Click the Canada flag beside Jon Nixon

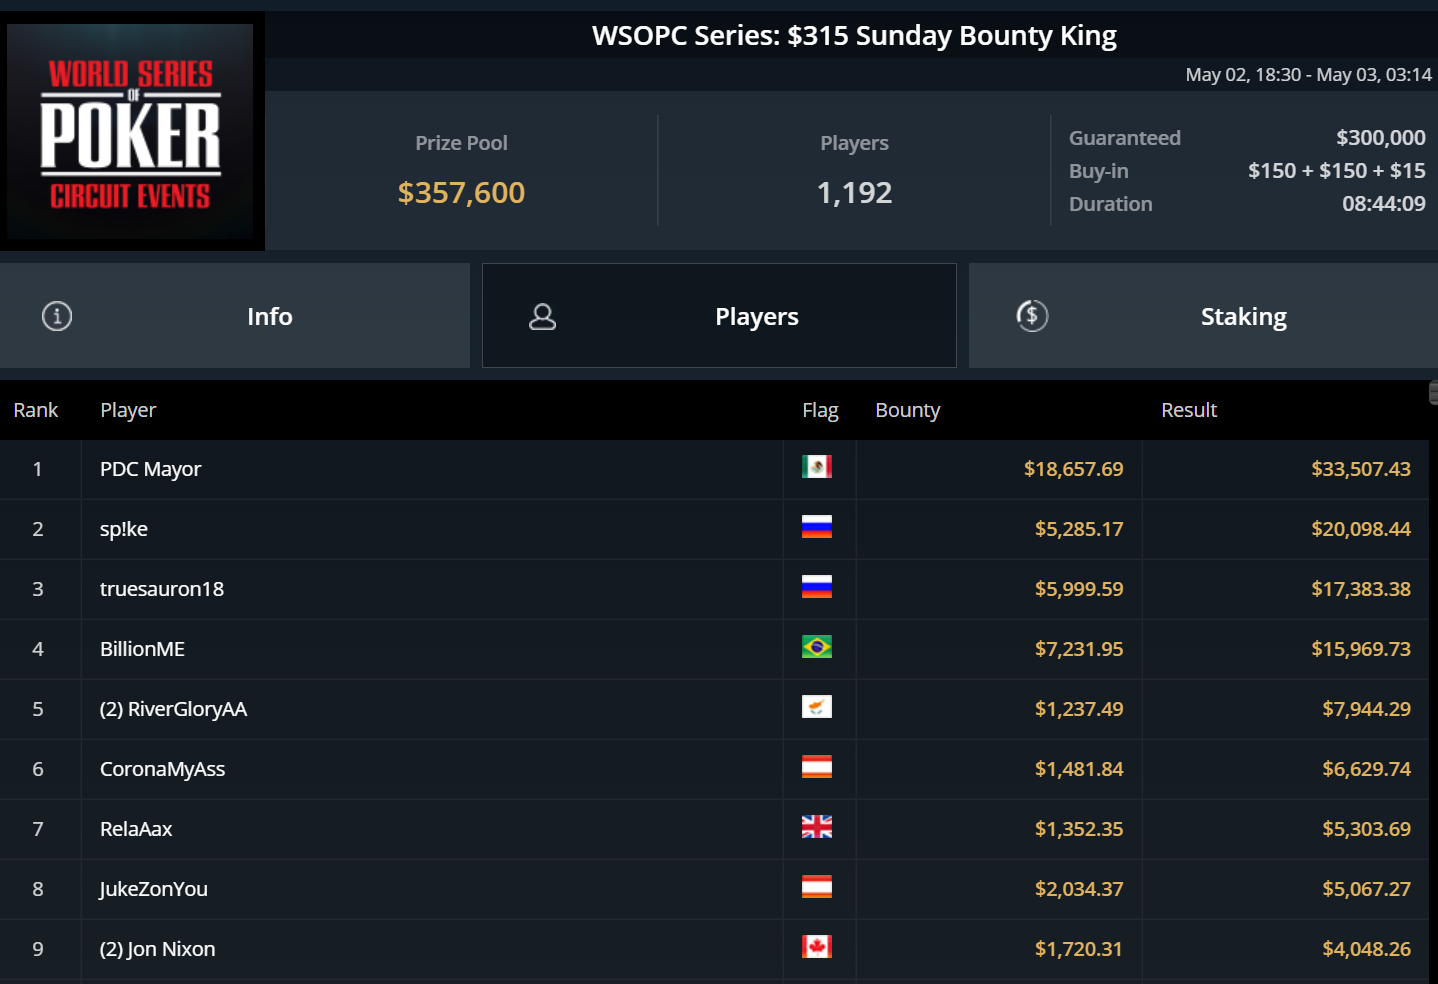[817, 947]
